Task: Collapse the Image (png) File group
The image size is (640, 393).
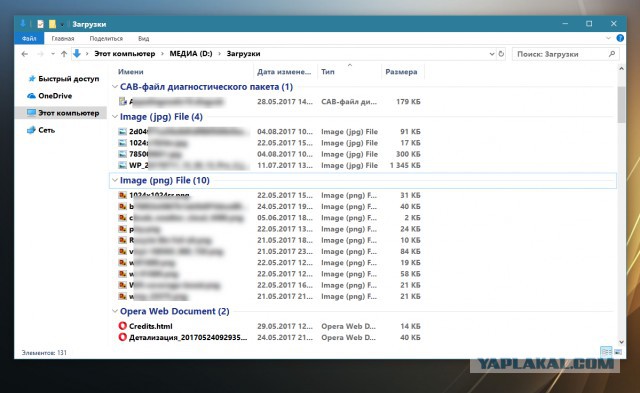Action: coord(115,180)
